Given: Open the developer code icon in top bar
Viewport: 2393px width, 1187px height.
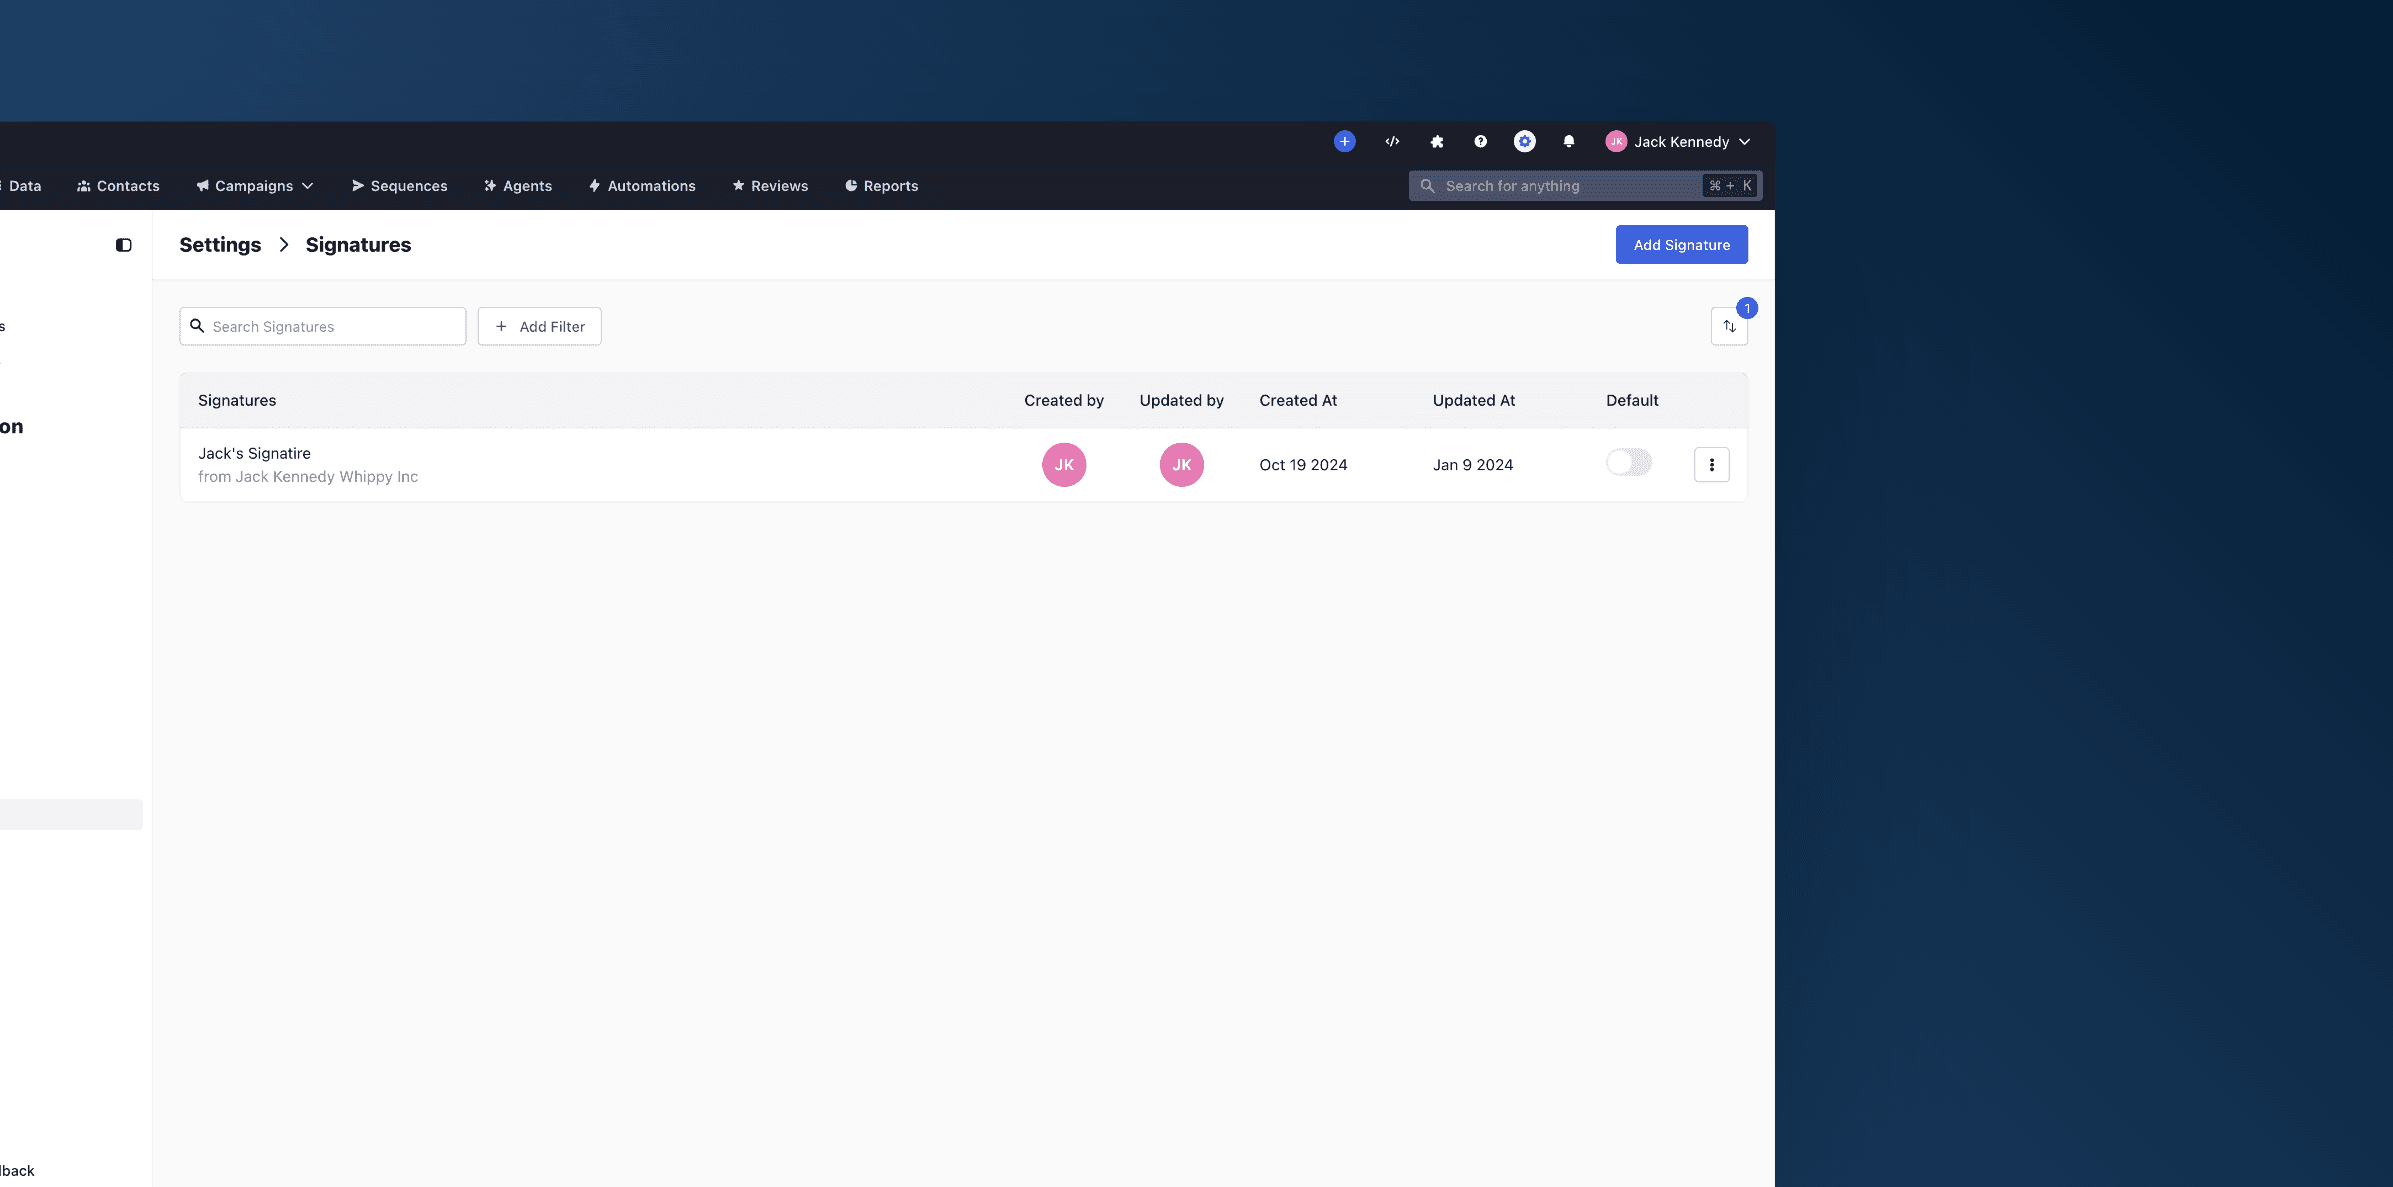Looking at the screenshot, I should (x=1392, y=141).
